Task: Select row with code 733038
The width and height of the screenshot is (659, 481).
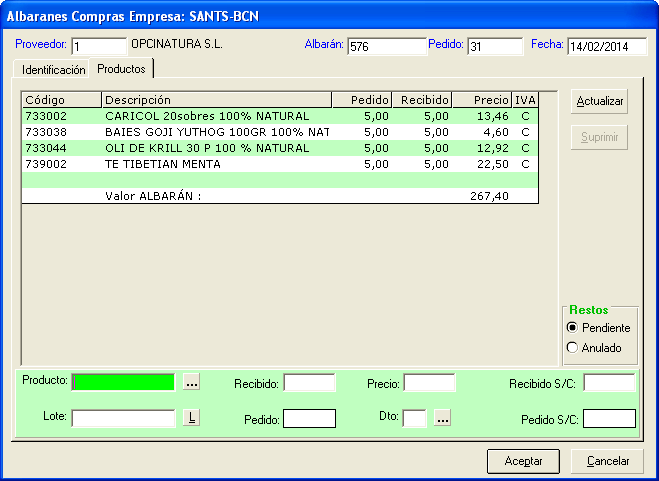Action: (280, 132)
